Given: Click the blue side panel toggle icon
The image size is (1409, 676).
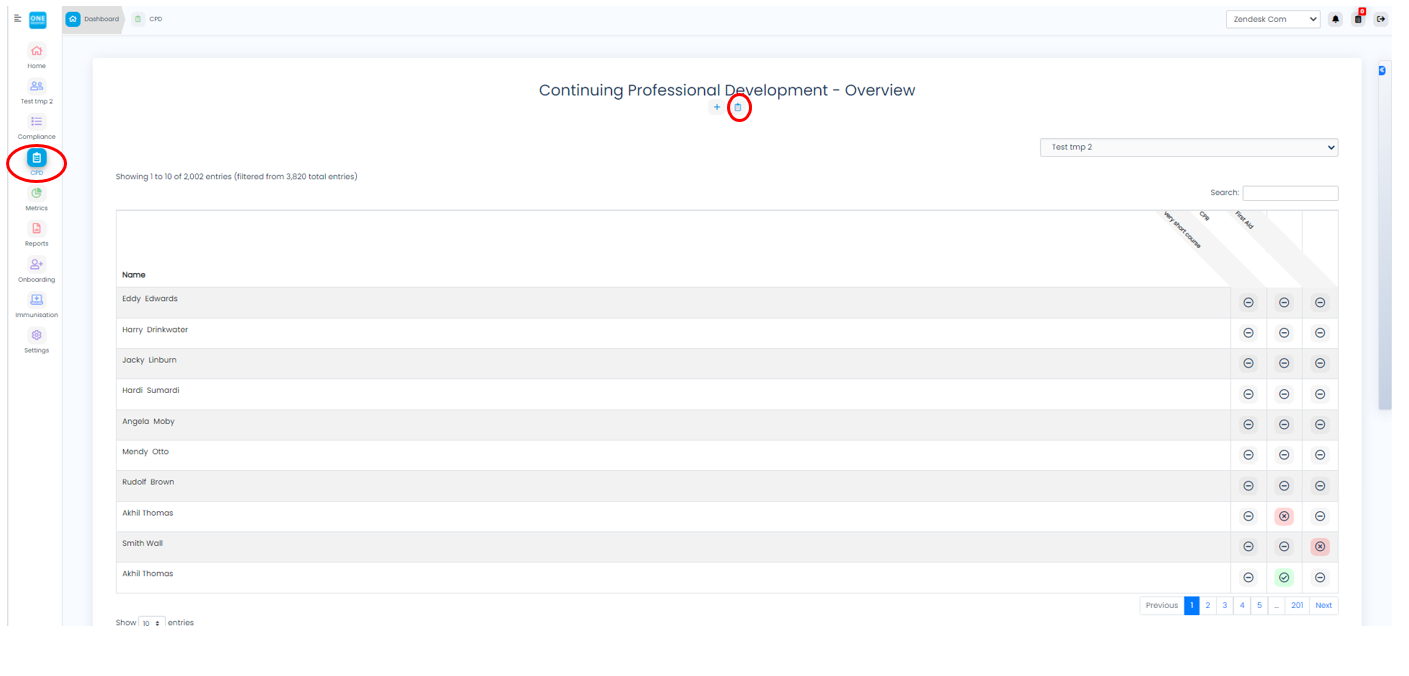Looking at the screenshot, I should point(1382,70).
